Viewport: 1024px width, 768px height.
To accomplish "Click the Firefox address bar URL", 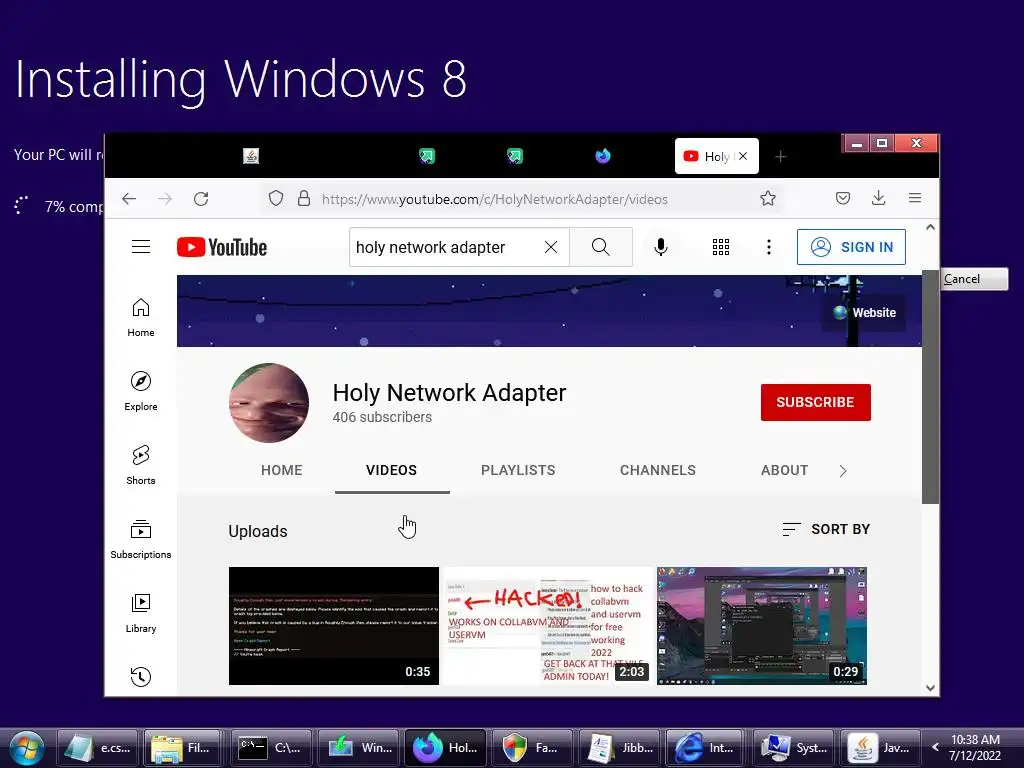I will pyautogui.click(x=494, y=199).
